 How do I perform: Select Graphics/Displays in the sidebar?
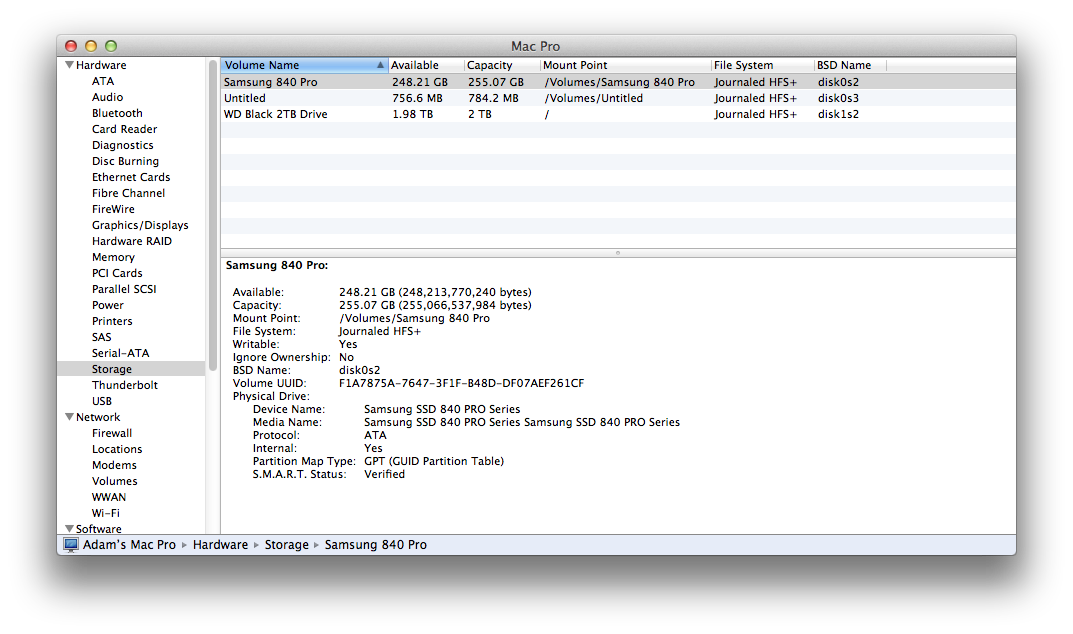tap(140, 225)
